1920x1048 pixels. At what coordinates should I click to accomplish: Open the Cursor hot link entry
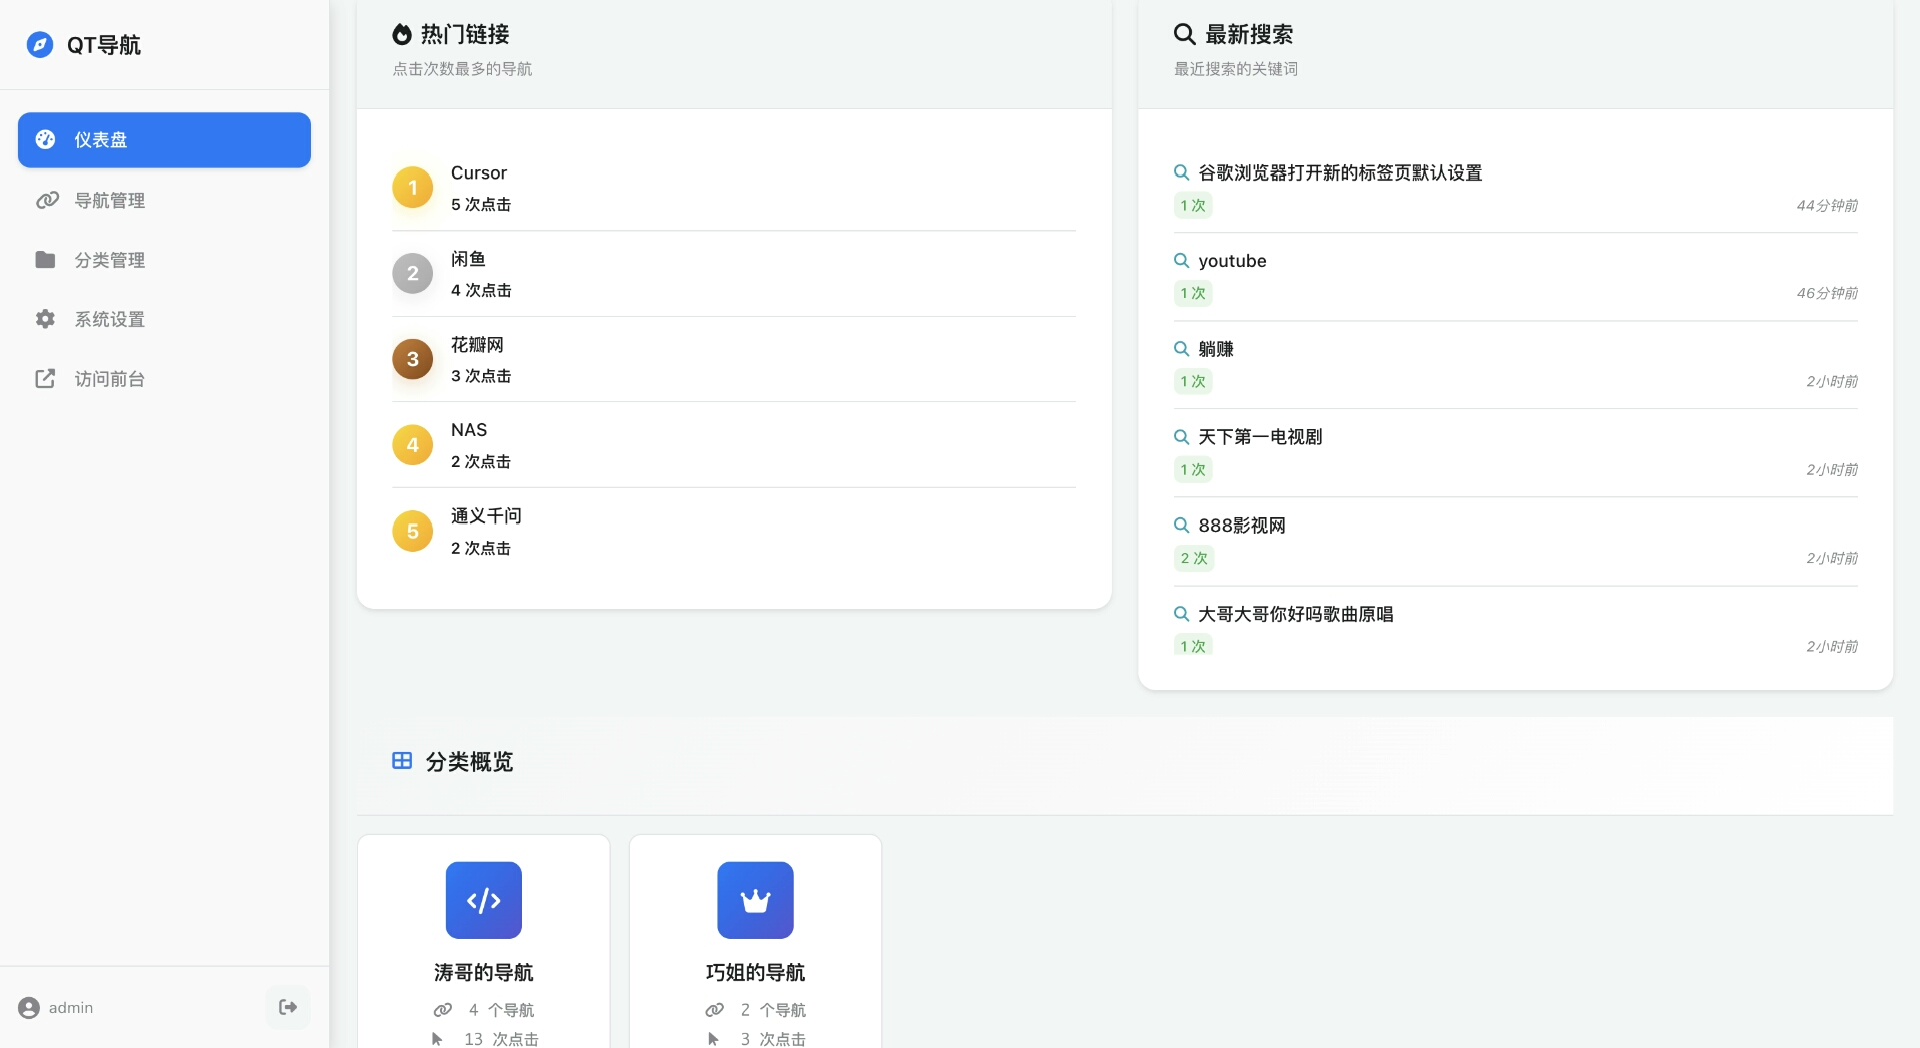[x=479, y=173]
